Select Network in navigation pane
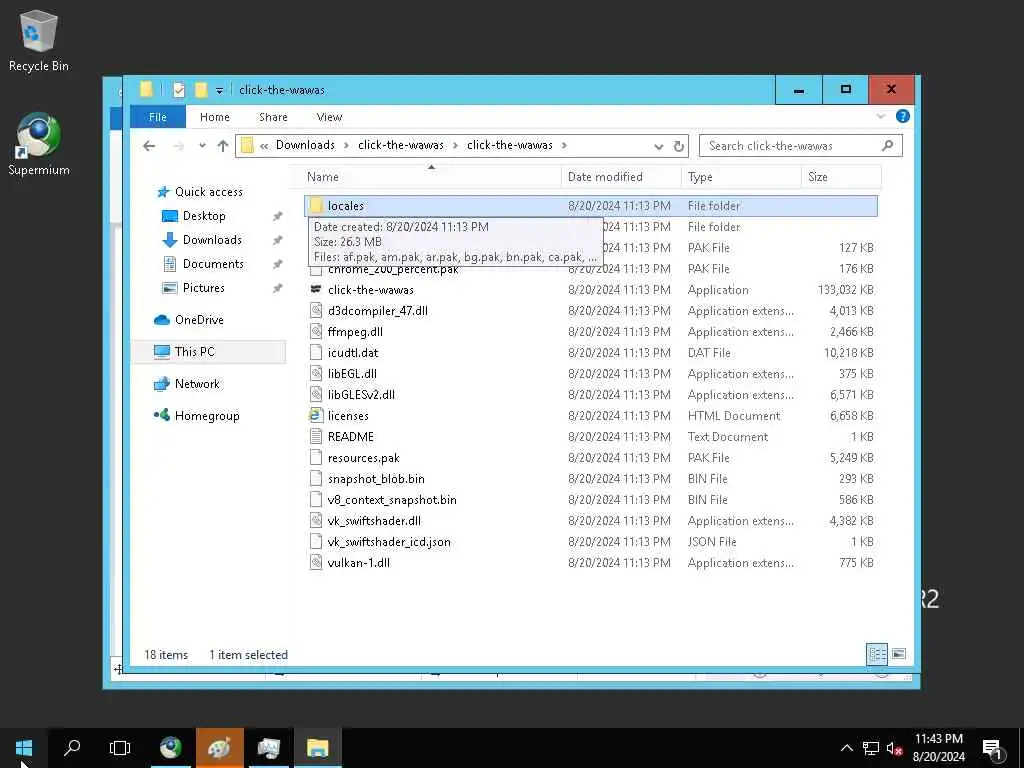Image resolution: width=1024 pixels, height=768 pixels. [197, 384]
